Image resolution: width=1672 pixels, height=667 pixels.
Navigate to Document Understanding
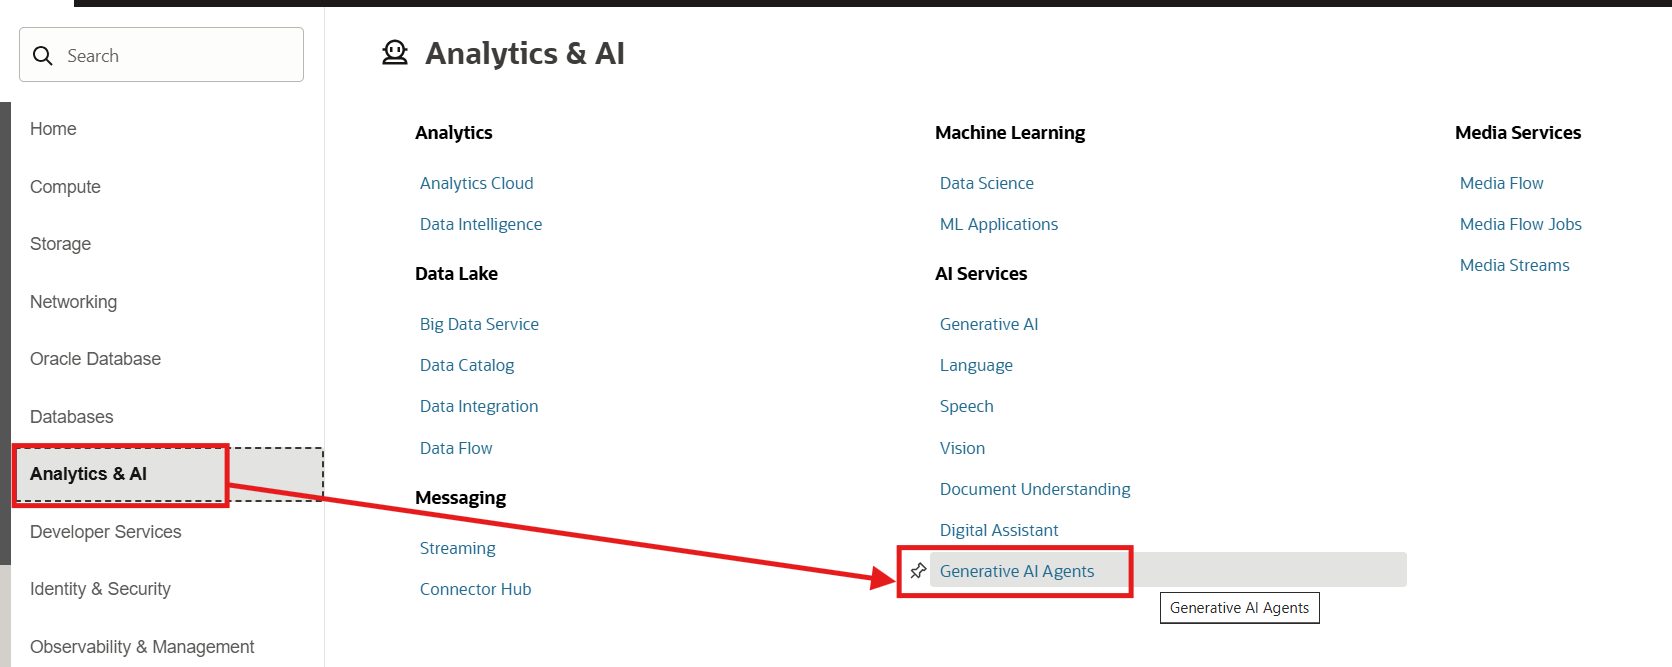pyautogui.click(x=1034, y=489)
